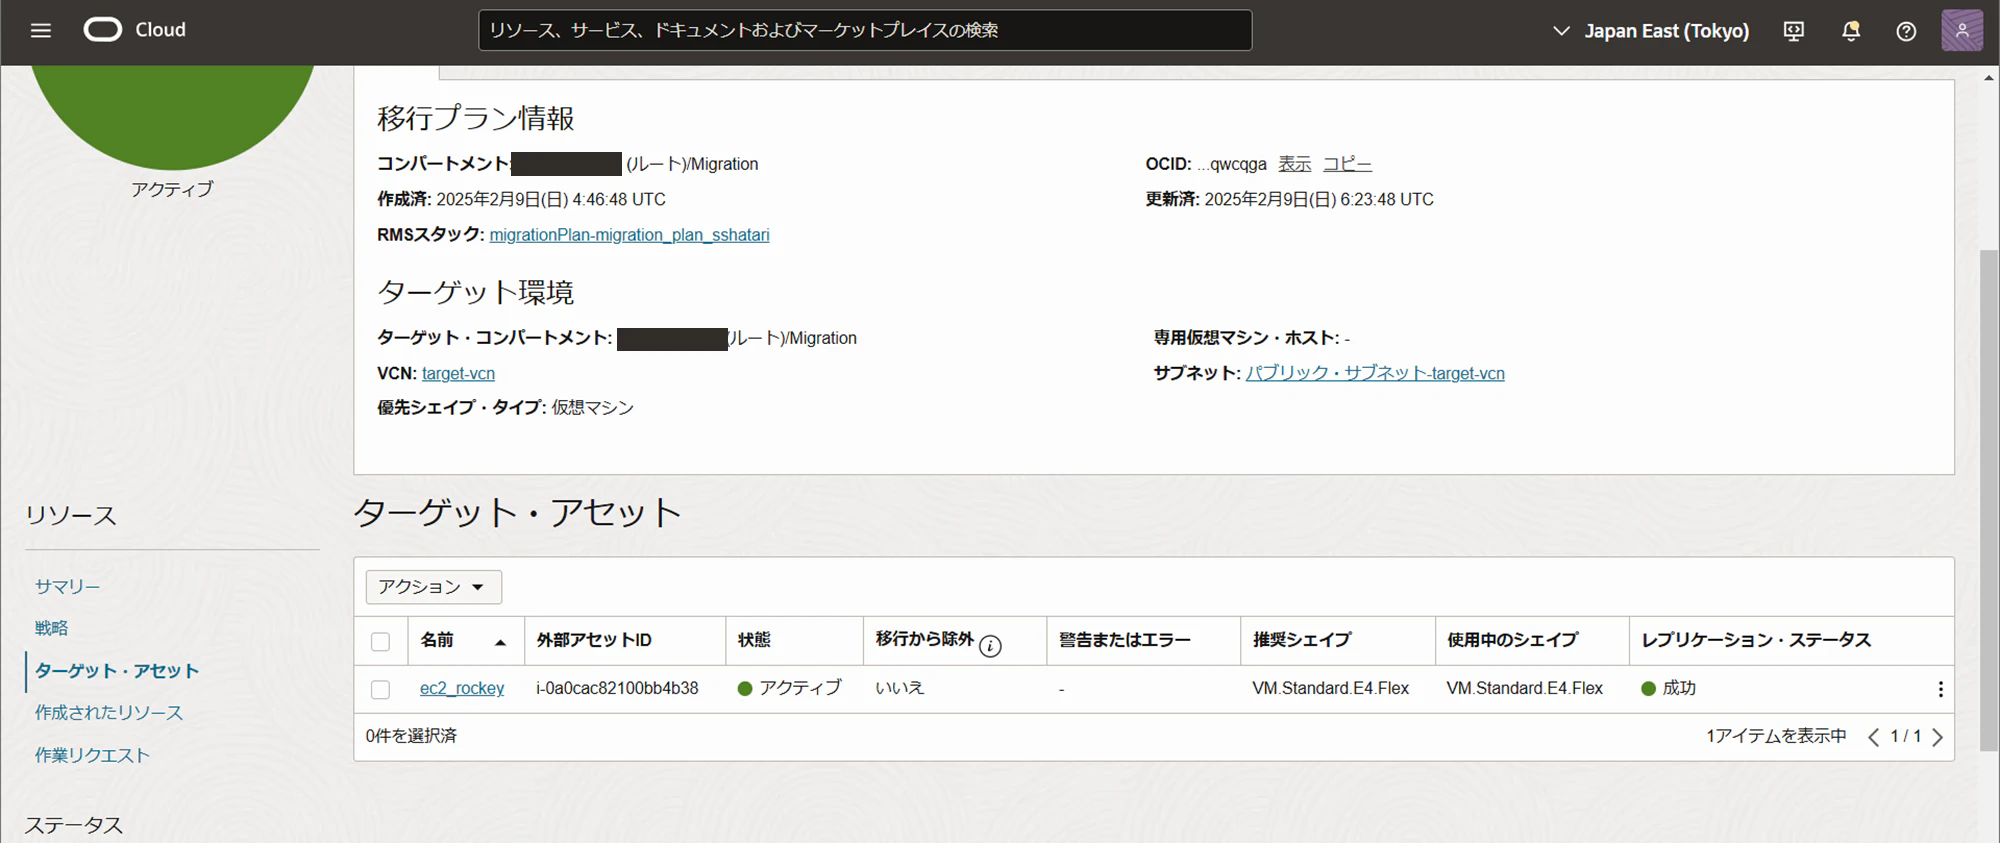Click the page vertical scrollbar
Image resolution: width=2000 pixels, height=843 pixels.
(1989, 500)
